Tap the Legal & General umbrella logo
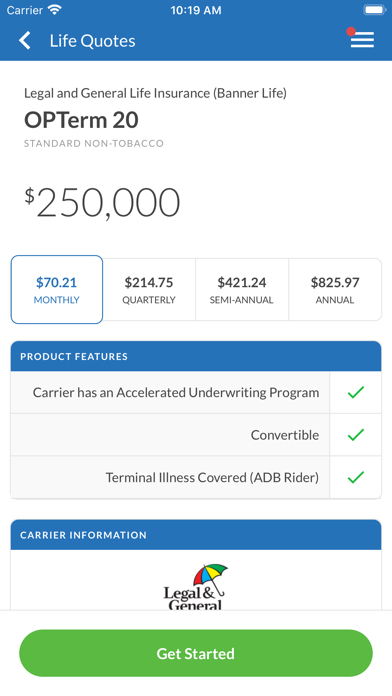Screen dimensions: 392x696 pos(196,587)
